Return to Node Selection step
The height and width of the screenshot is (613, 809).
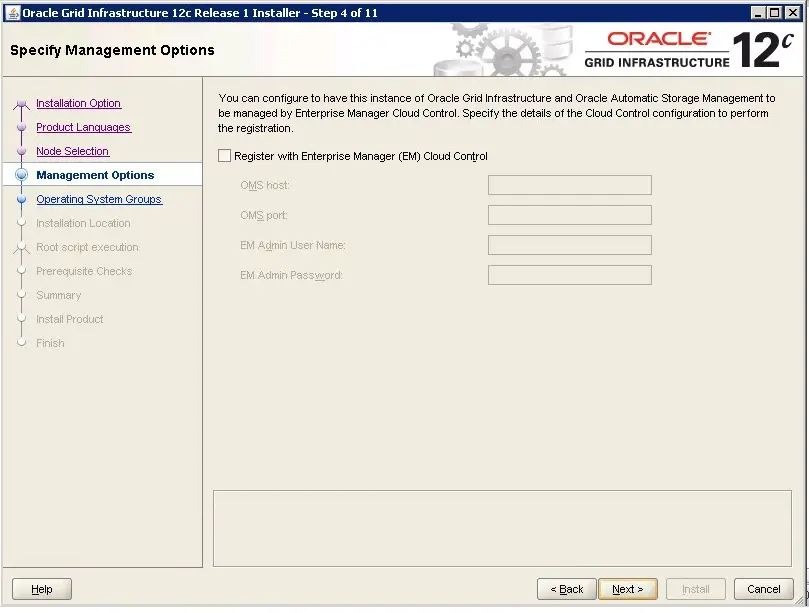73,151
